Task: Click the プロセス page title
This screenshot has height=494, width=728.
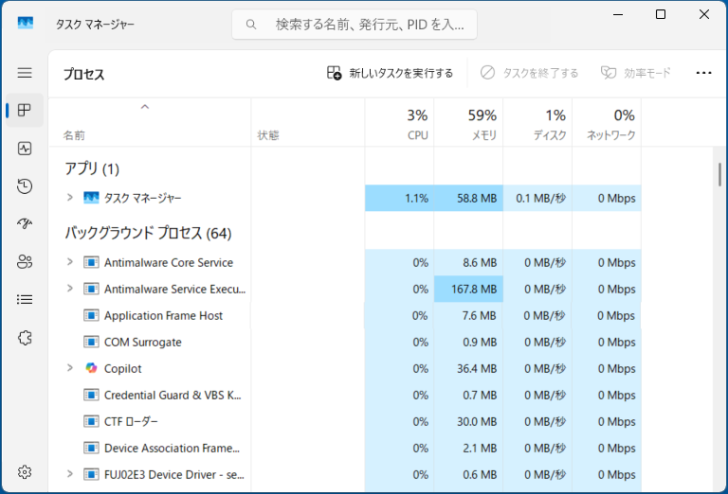Action: pos(84,74)
